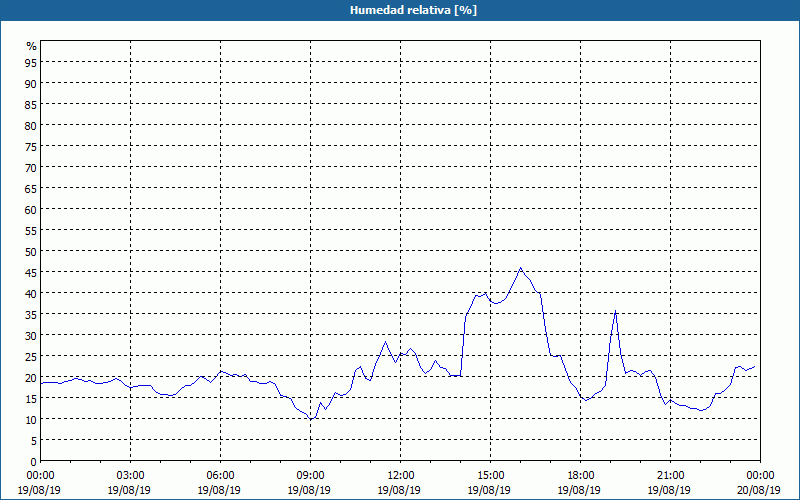
Task: Select the y-axis label '60'
Action: coord(31,209)
